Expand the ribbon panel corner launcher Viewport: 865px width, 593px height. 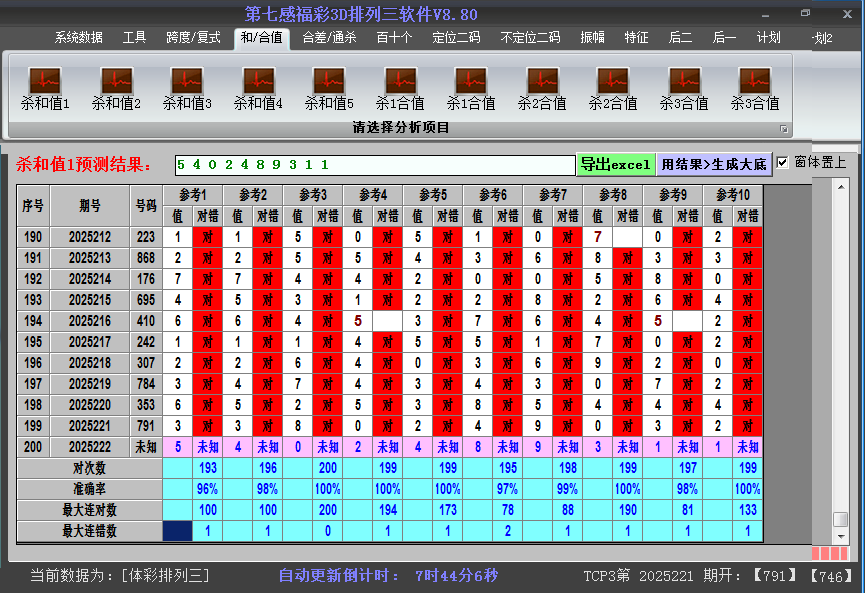[784, 129]
